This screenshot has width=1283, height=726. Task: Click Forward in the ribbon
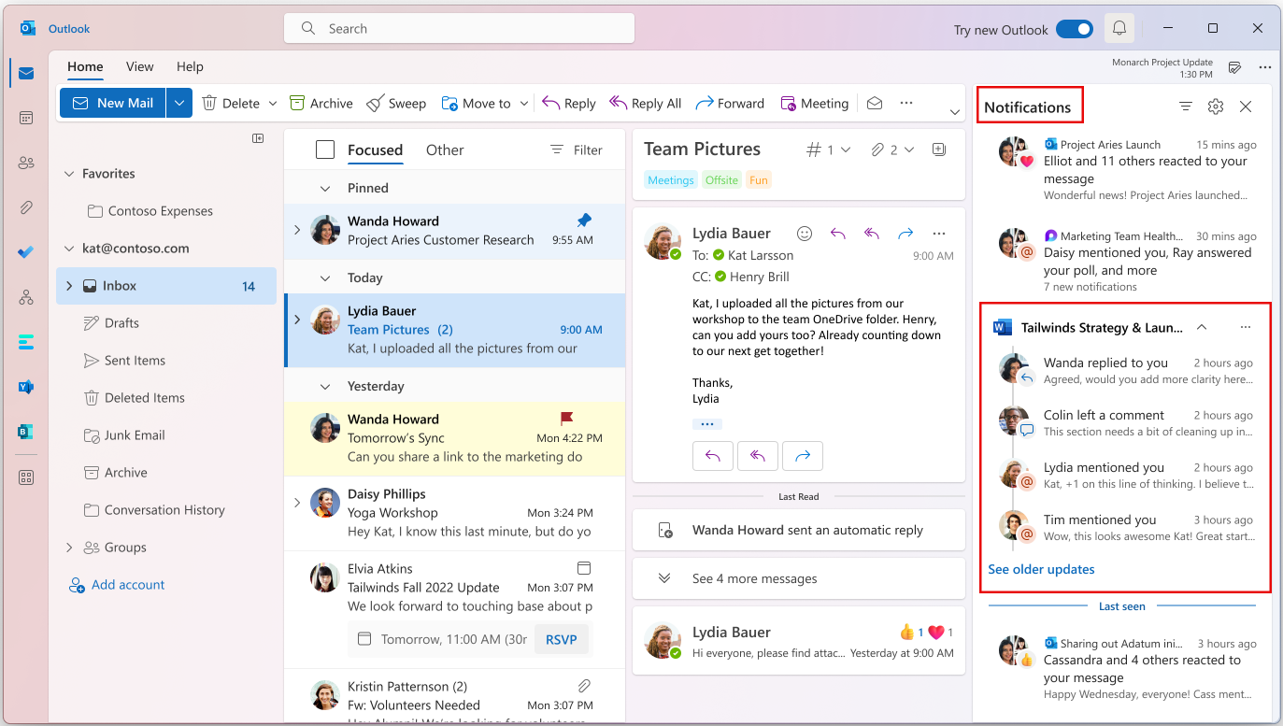coord(729,103)
